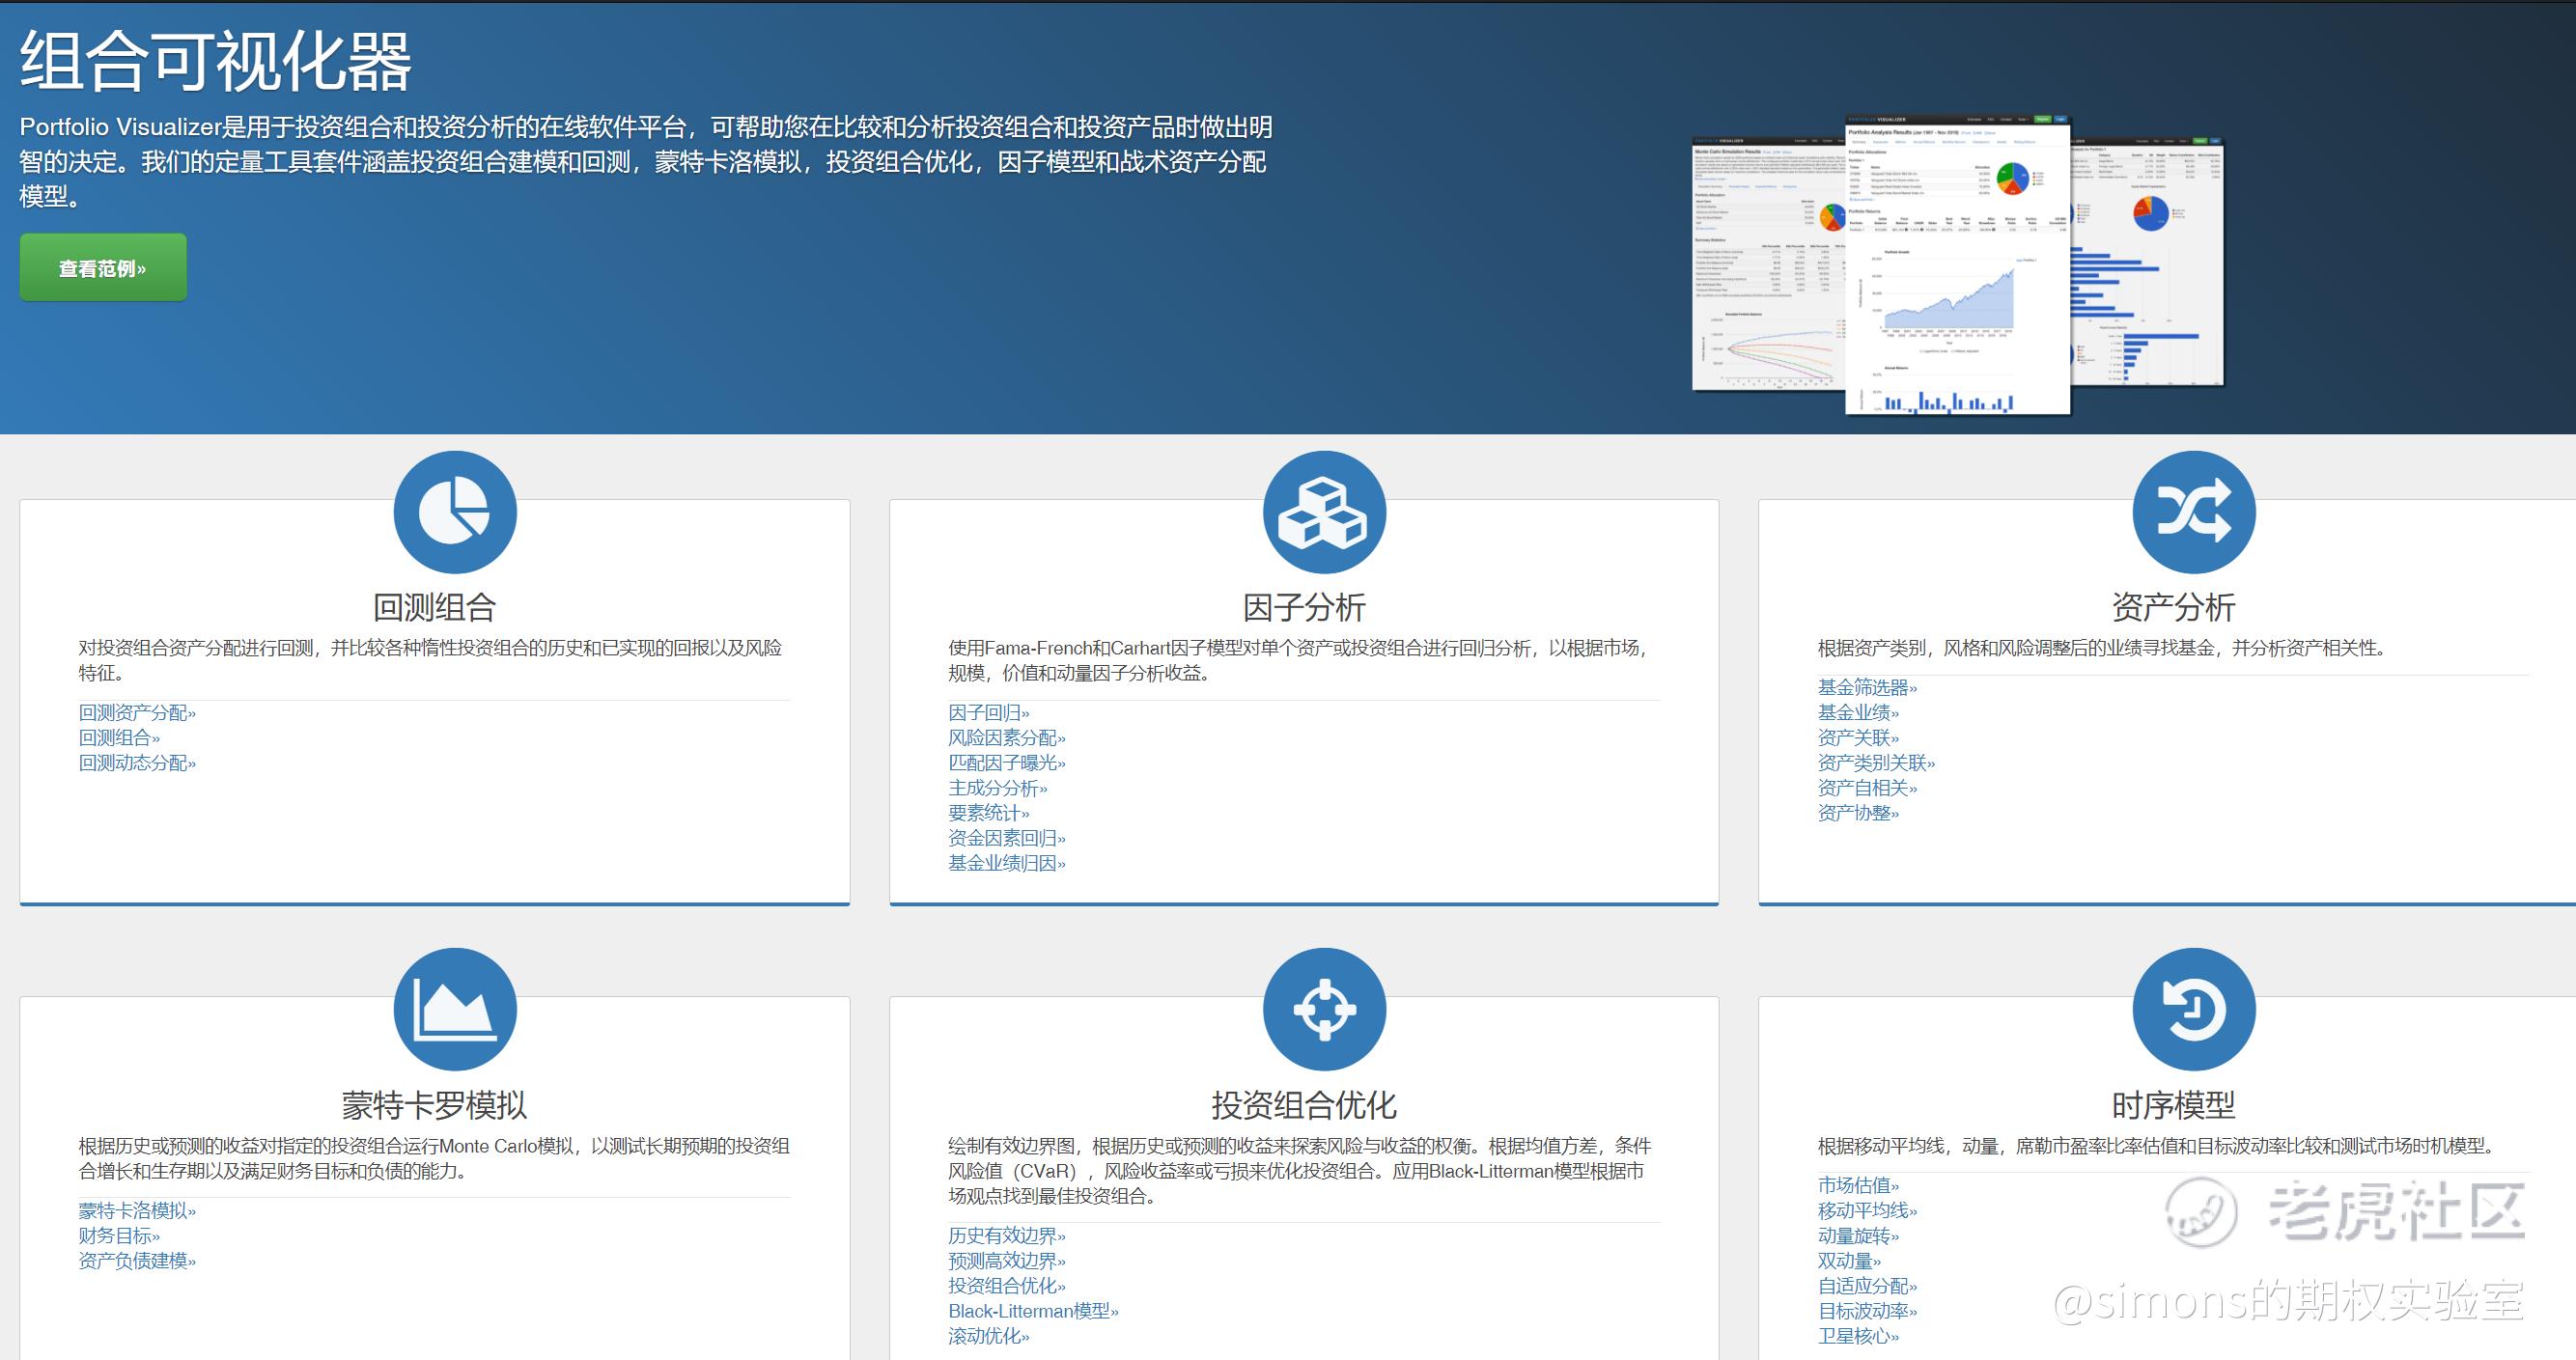
Task: Click the 因子分析 card heading
Action: click(1304, 608)
